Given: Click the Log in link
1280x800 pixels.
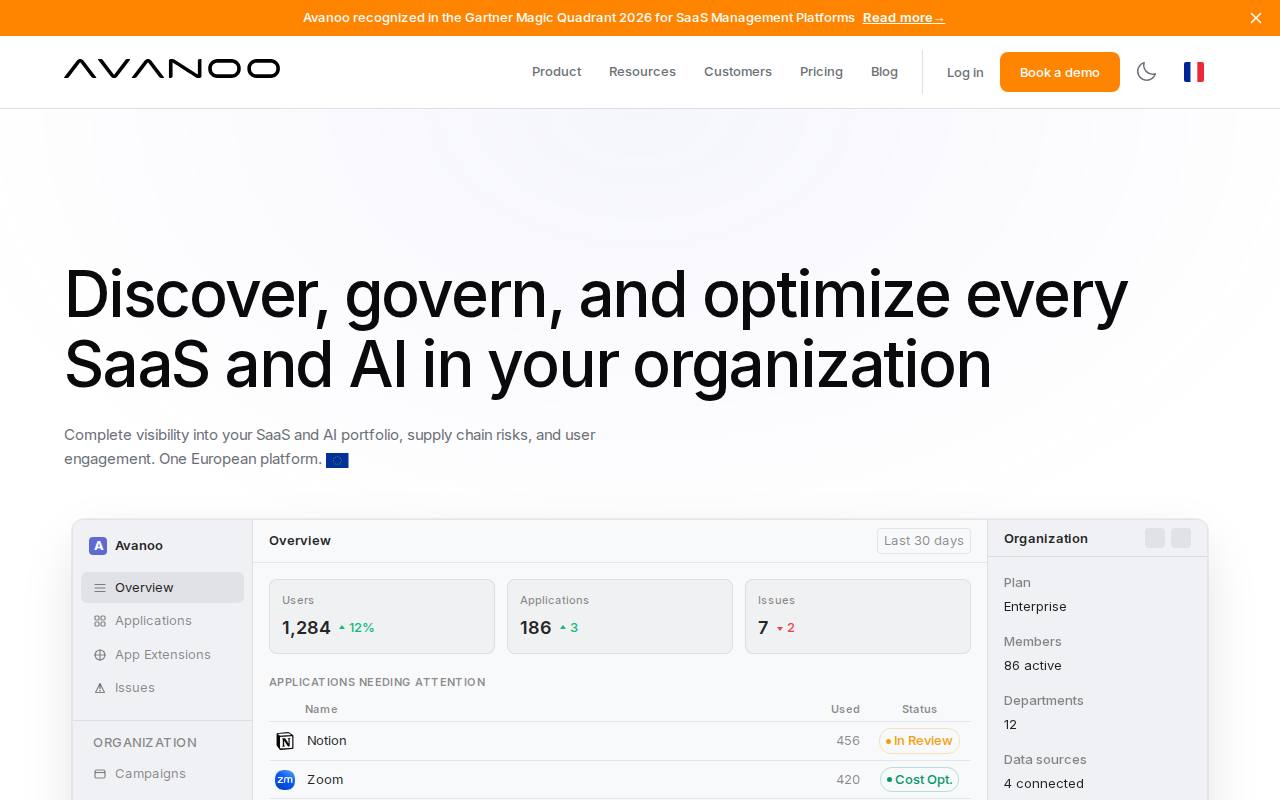Looking at the screenshot, I should [x=965, y=73].
